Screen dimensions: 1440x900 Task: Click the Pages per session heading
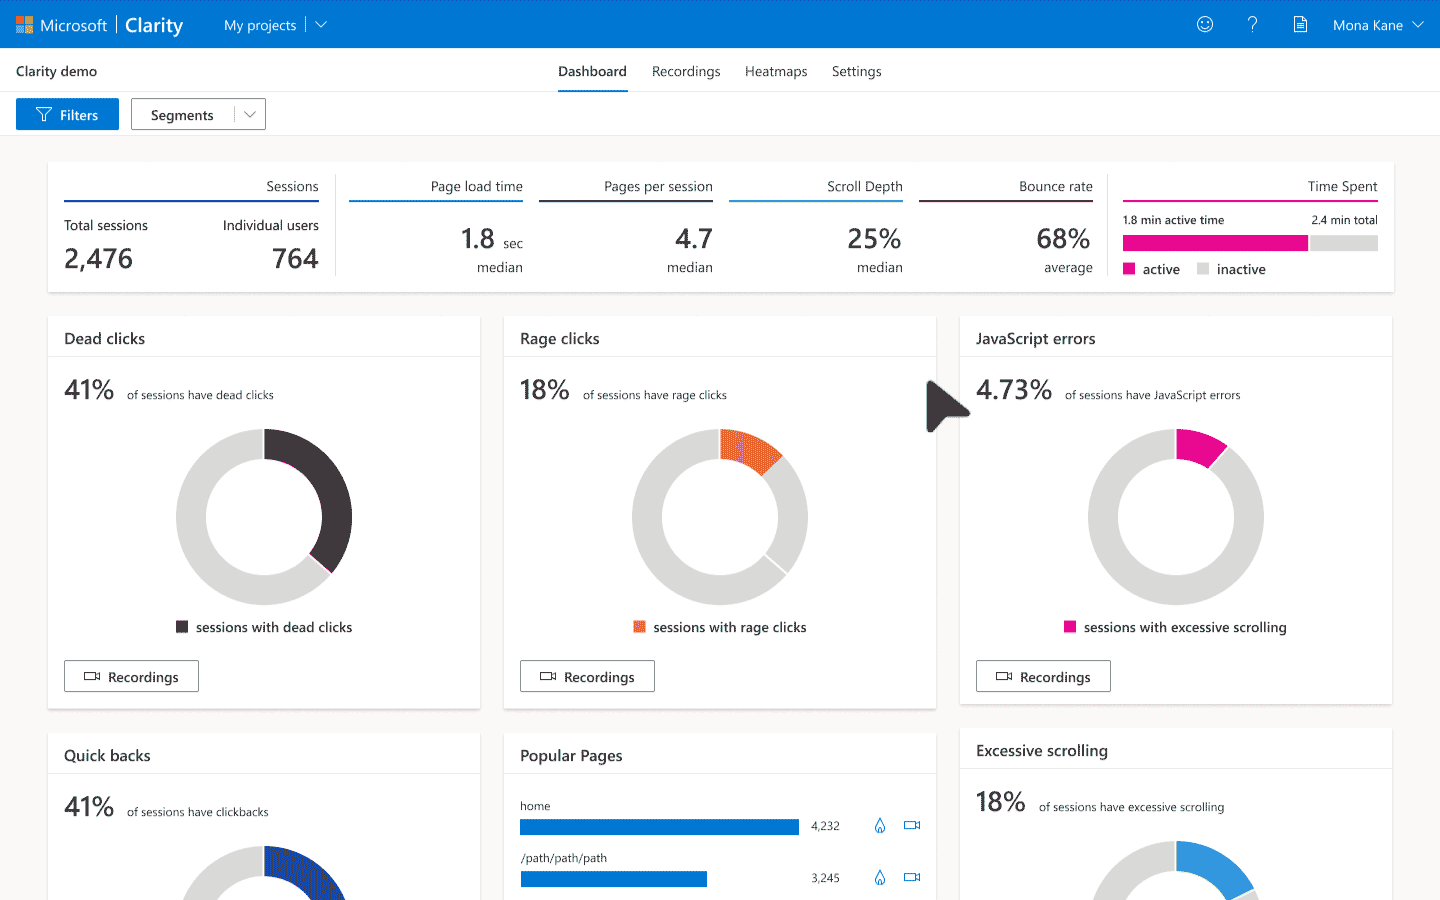pyautogui.click(x=658, y=186)
